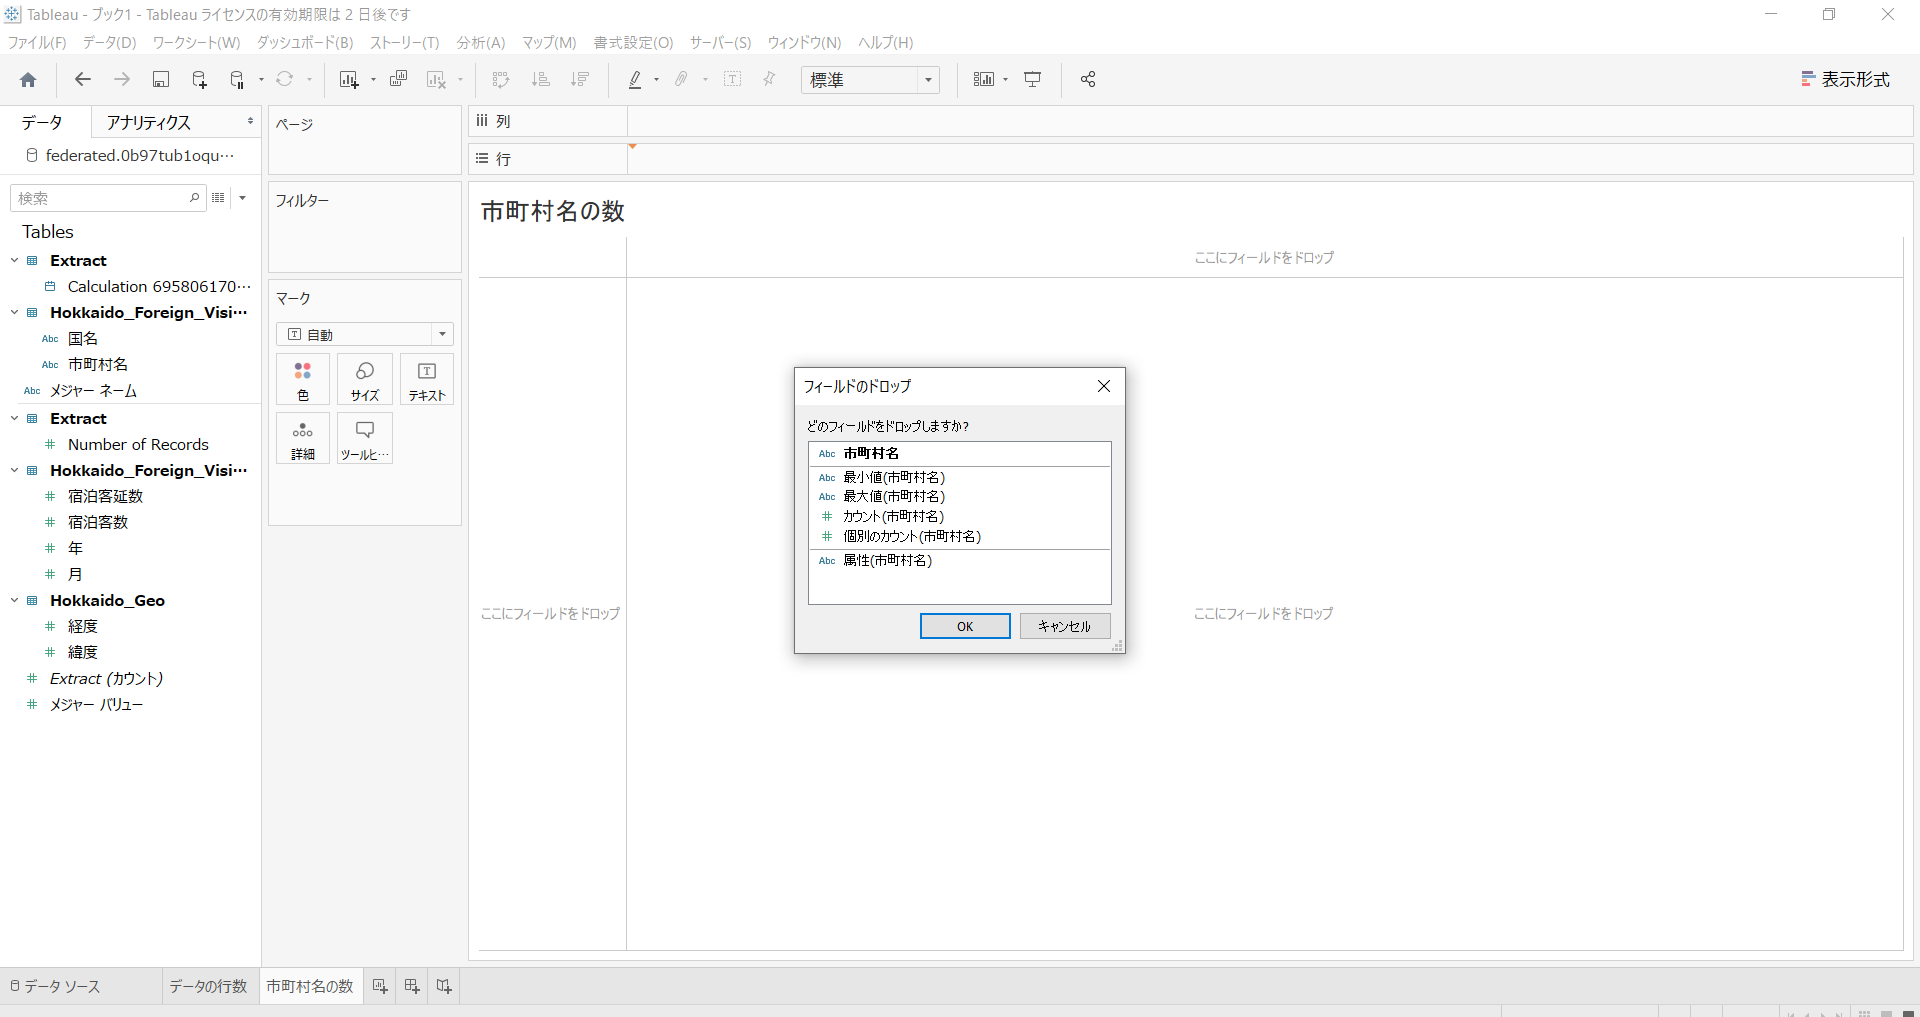Switch to the データの行数 sheet tab

pos(208,987)
